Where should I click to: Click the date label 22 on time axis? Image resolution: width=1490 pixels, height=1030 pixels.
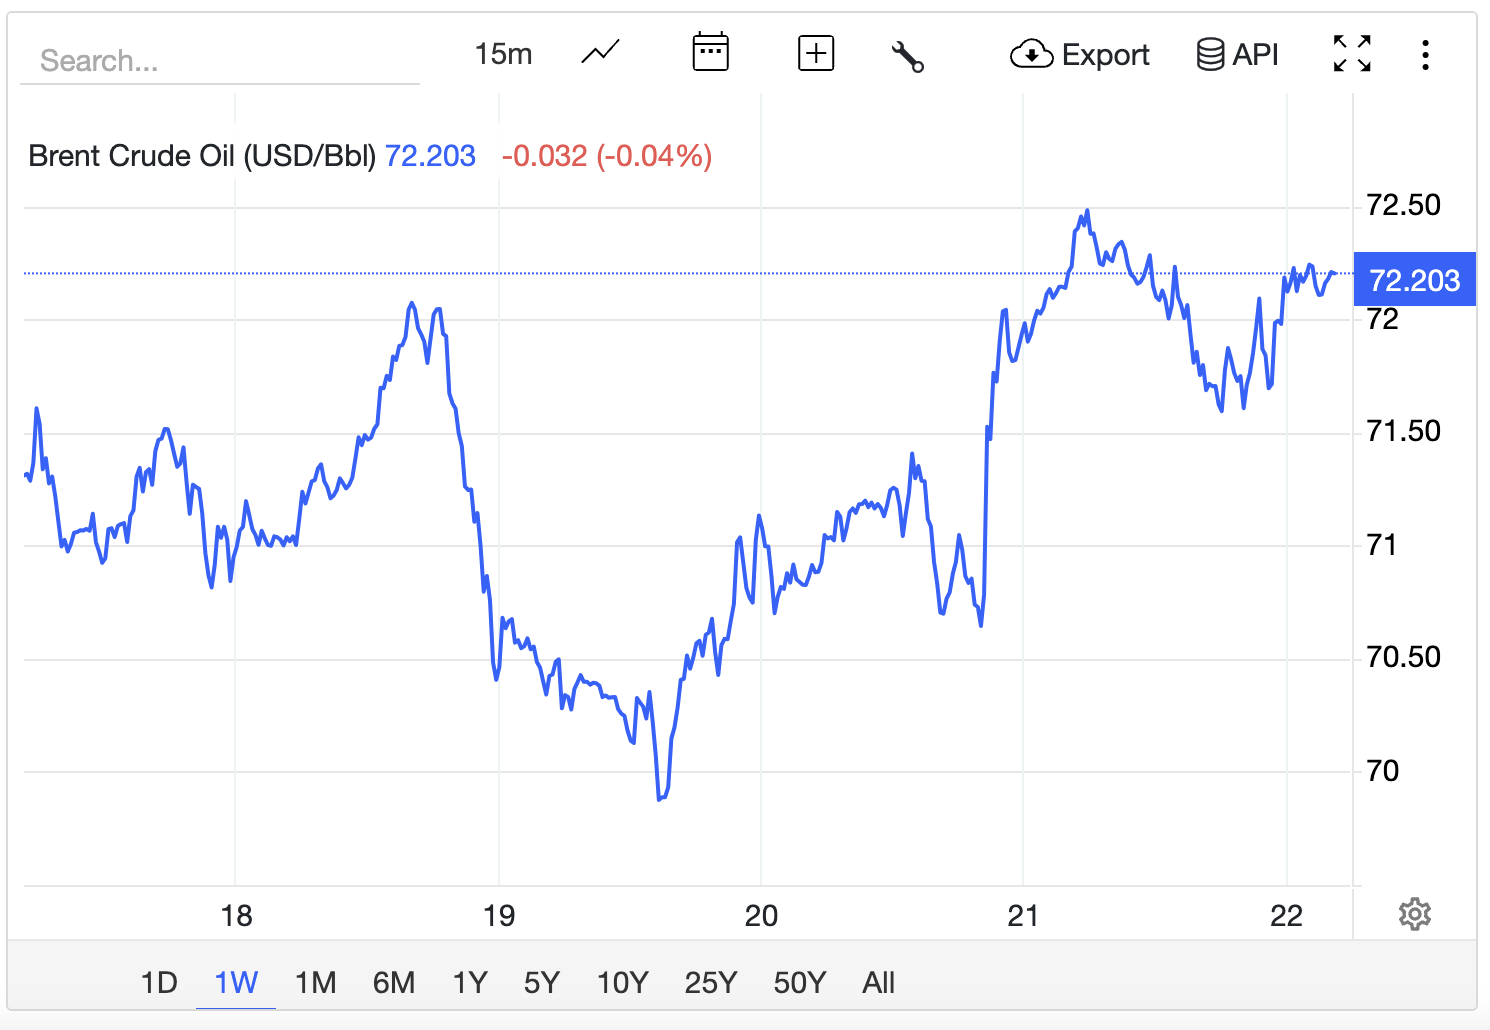[1286, 915]
